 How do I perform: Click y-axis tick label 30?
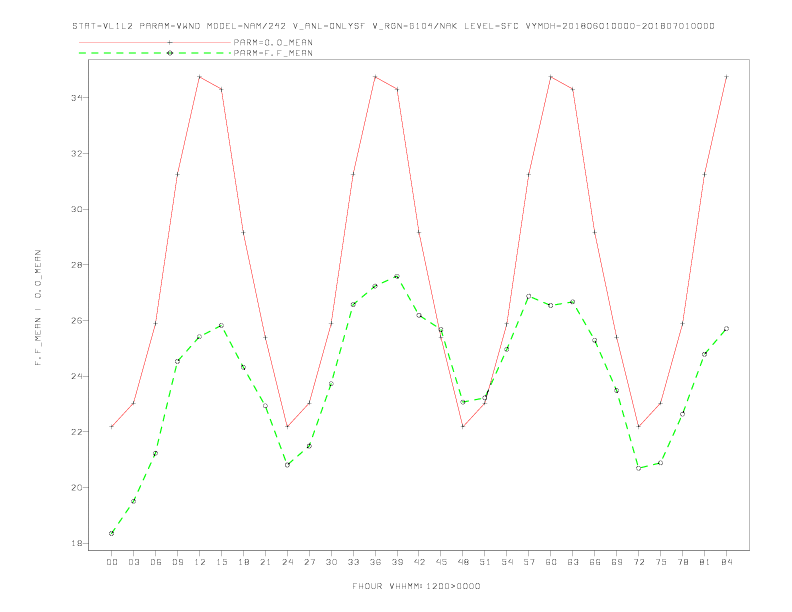(77, 209)
